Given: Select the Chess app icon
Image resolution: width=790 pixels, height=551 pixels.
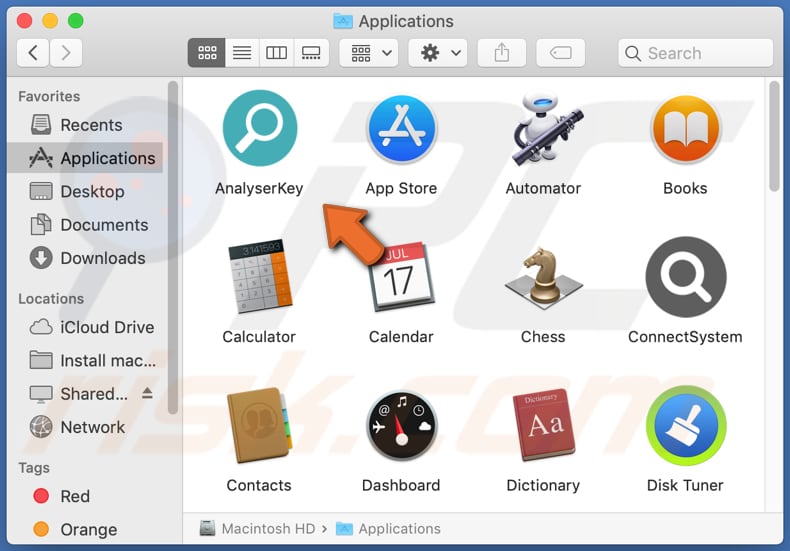Looking at the screenshot, I should [544, 277].
